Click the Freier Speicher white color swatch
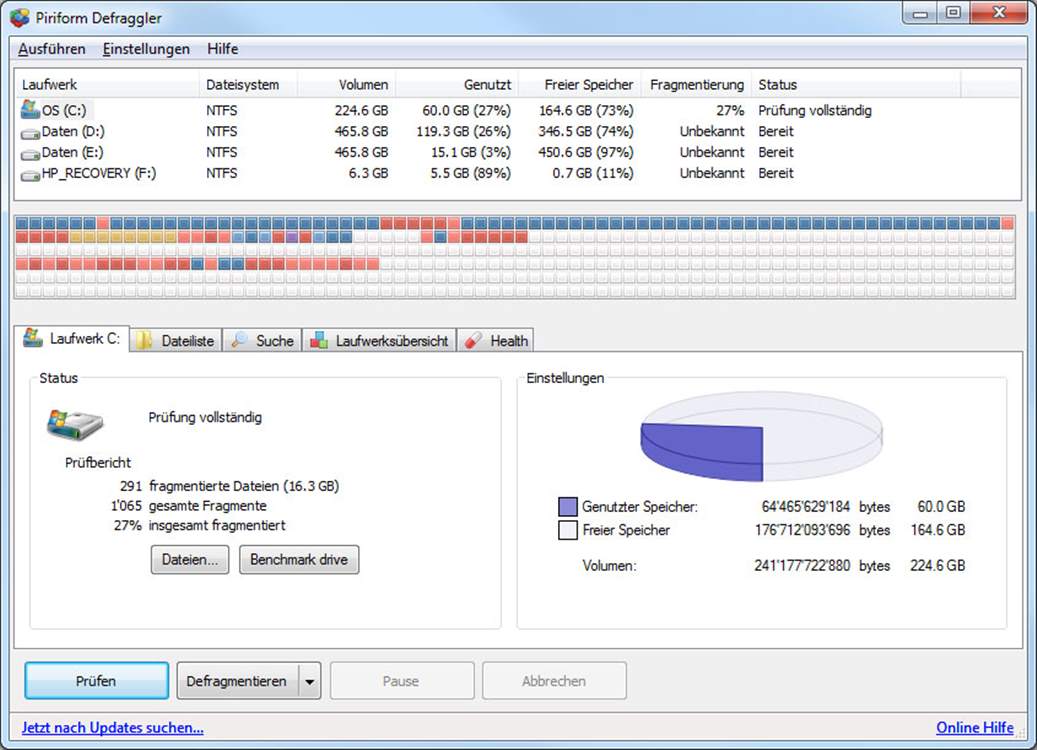The height and width of the screenshot is (750, 1037). point(567,530)
